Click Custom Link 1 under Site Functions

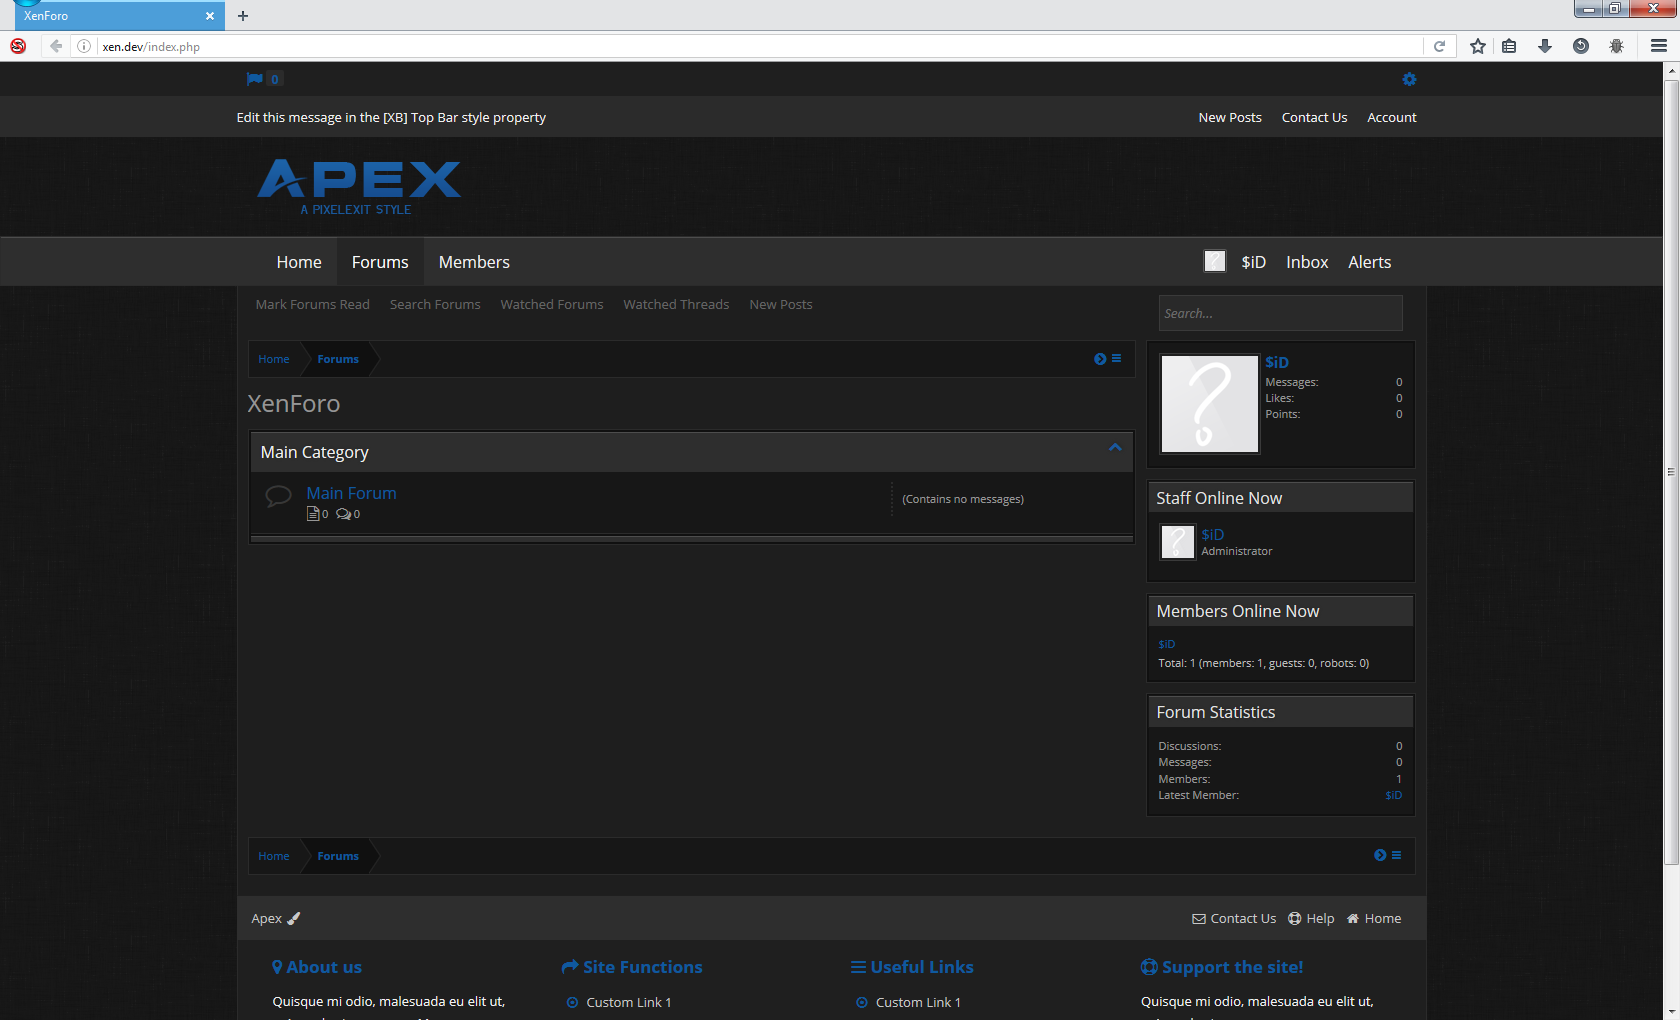point(628,1002)
